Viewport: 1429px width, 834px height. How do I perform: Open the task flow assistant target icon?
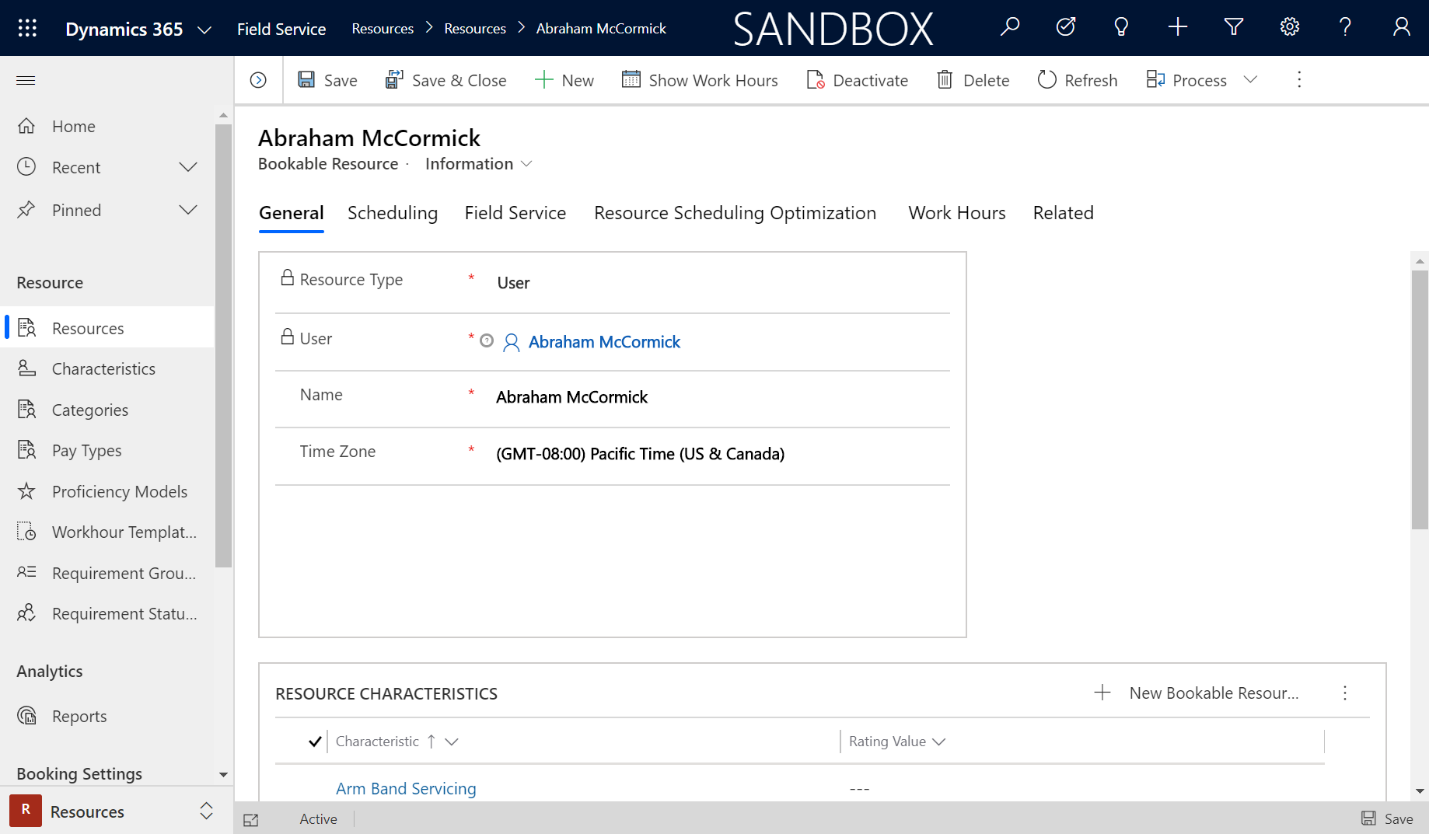1066,27
